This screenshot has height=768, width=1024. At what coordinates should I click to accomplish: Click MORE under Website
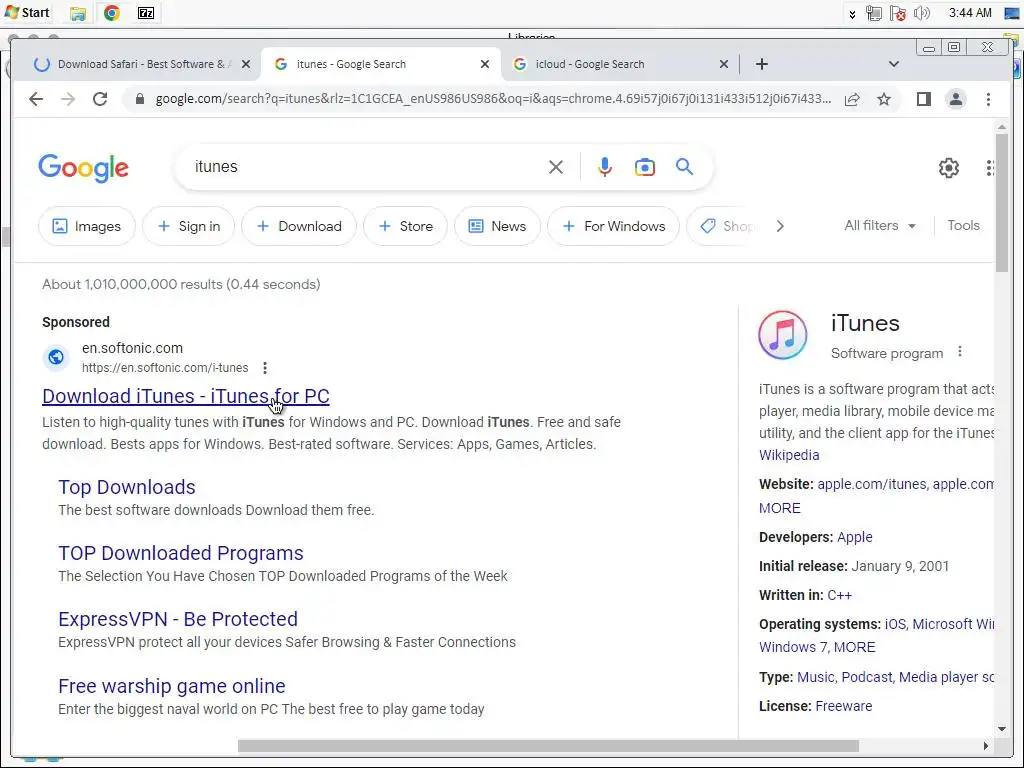click(780, 508)
